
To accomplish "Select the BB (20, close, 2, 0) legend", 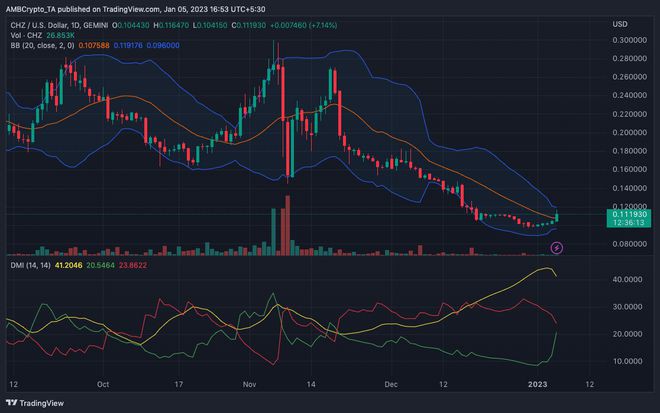I will pos(38,45).
